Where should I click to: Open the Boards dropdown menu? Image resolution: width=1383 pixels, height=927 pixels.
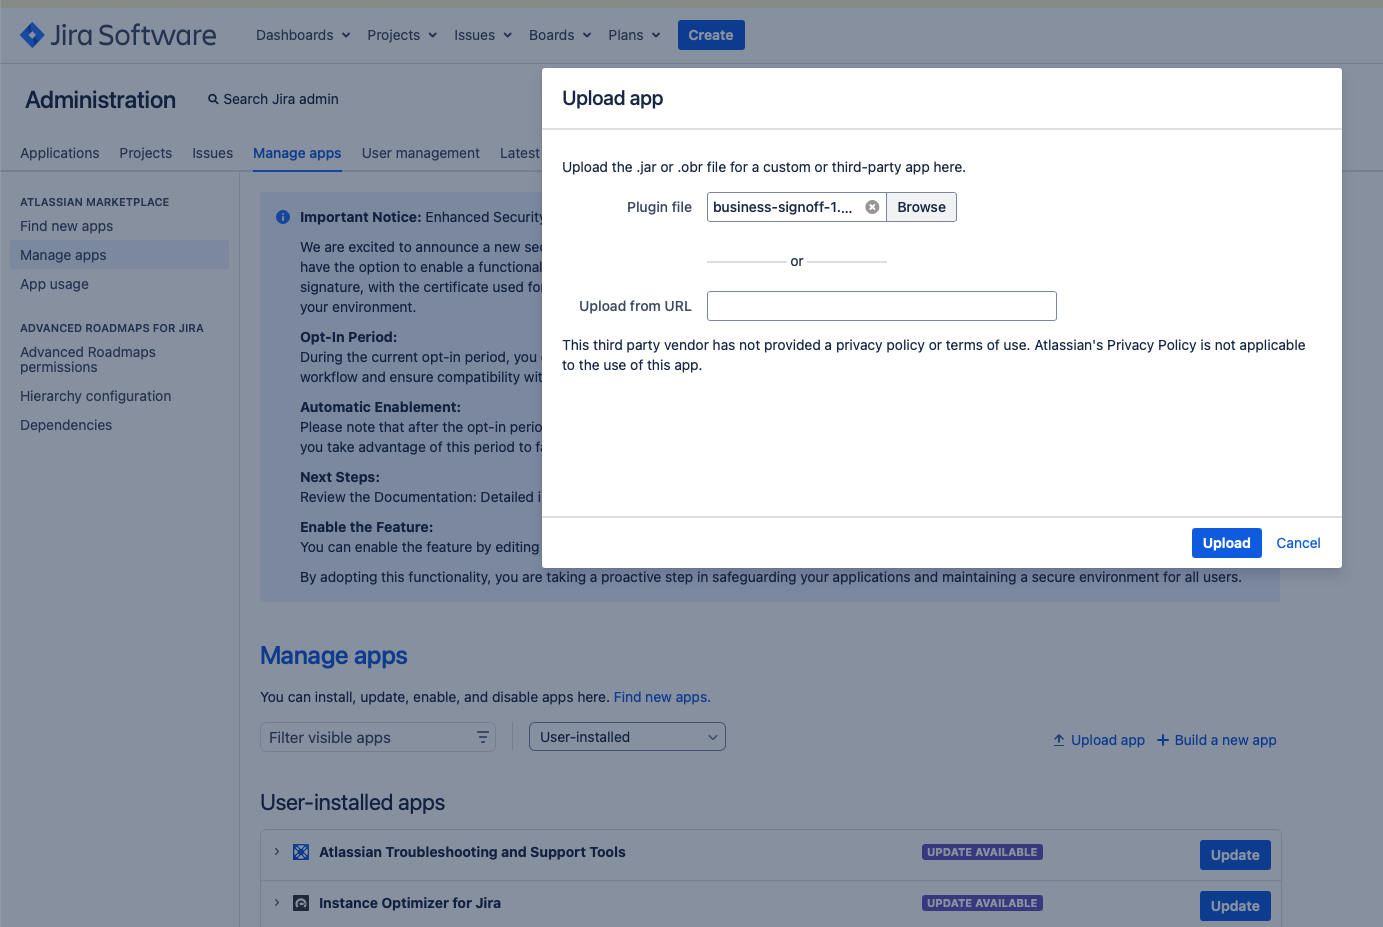pyautogui.click(x=559, y=34)
